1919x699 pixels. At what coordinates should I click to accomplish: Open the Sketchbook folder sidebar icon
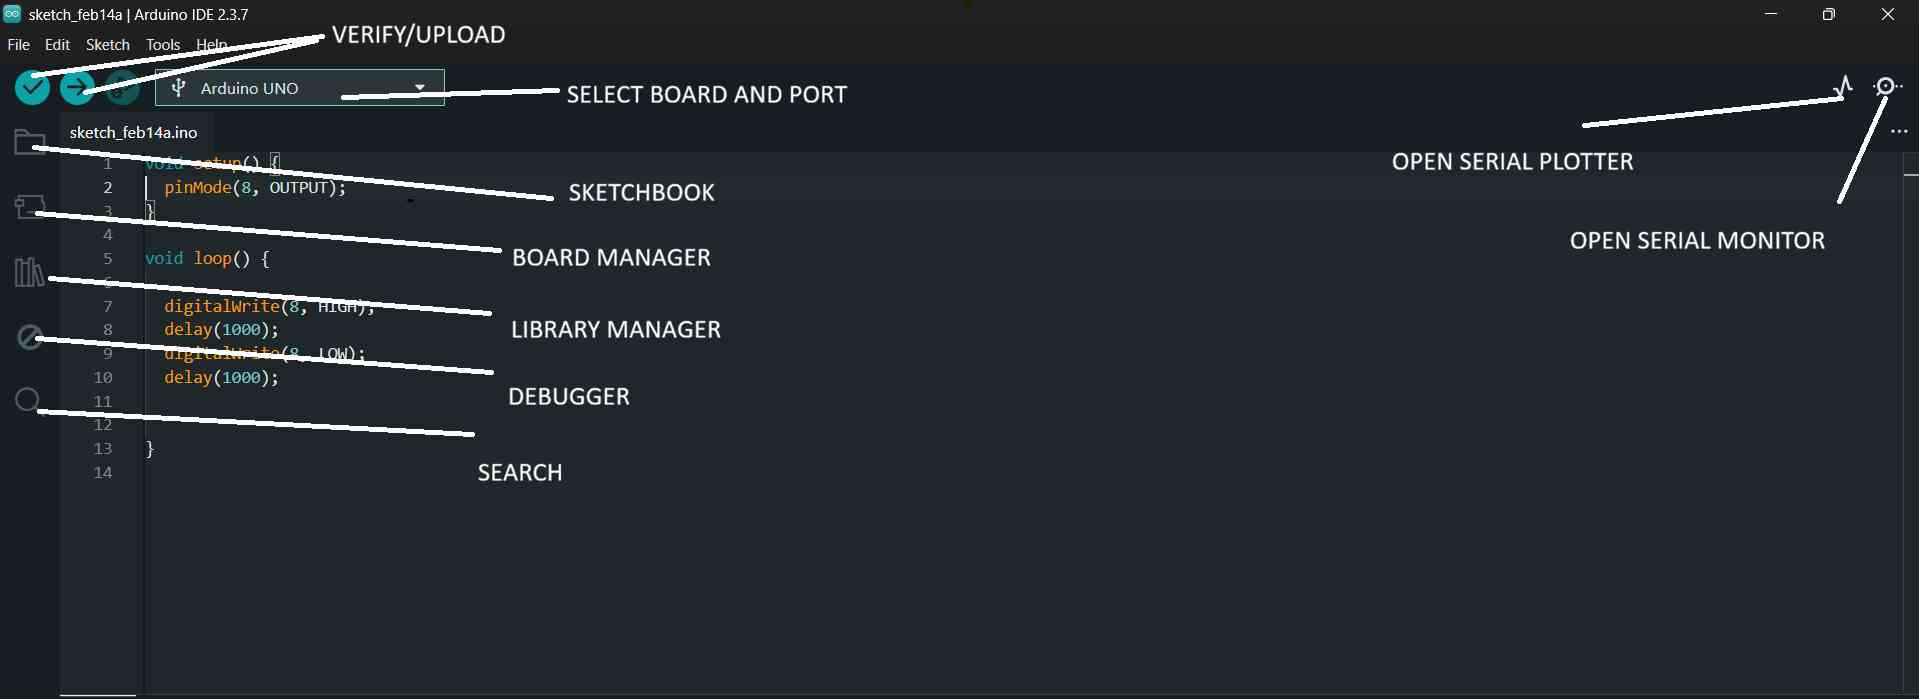[29, 141]
